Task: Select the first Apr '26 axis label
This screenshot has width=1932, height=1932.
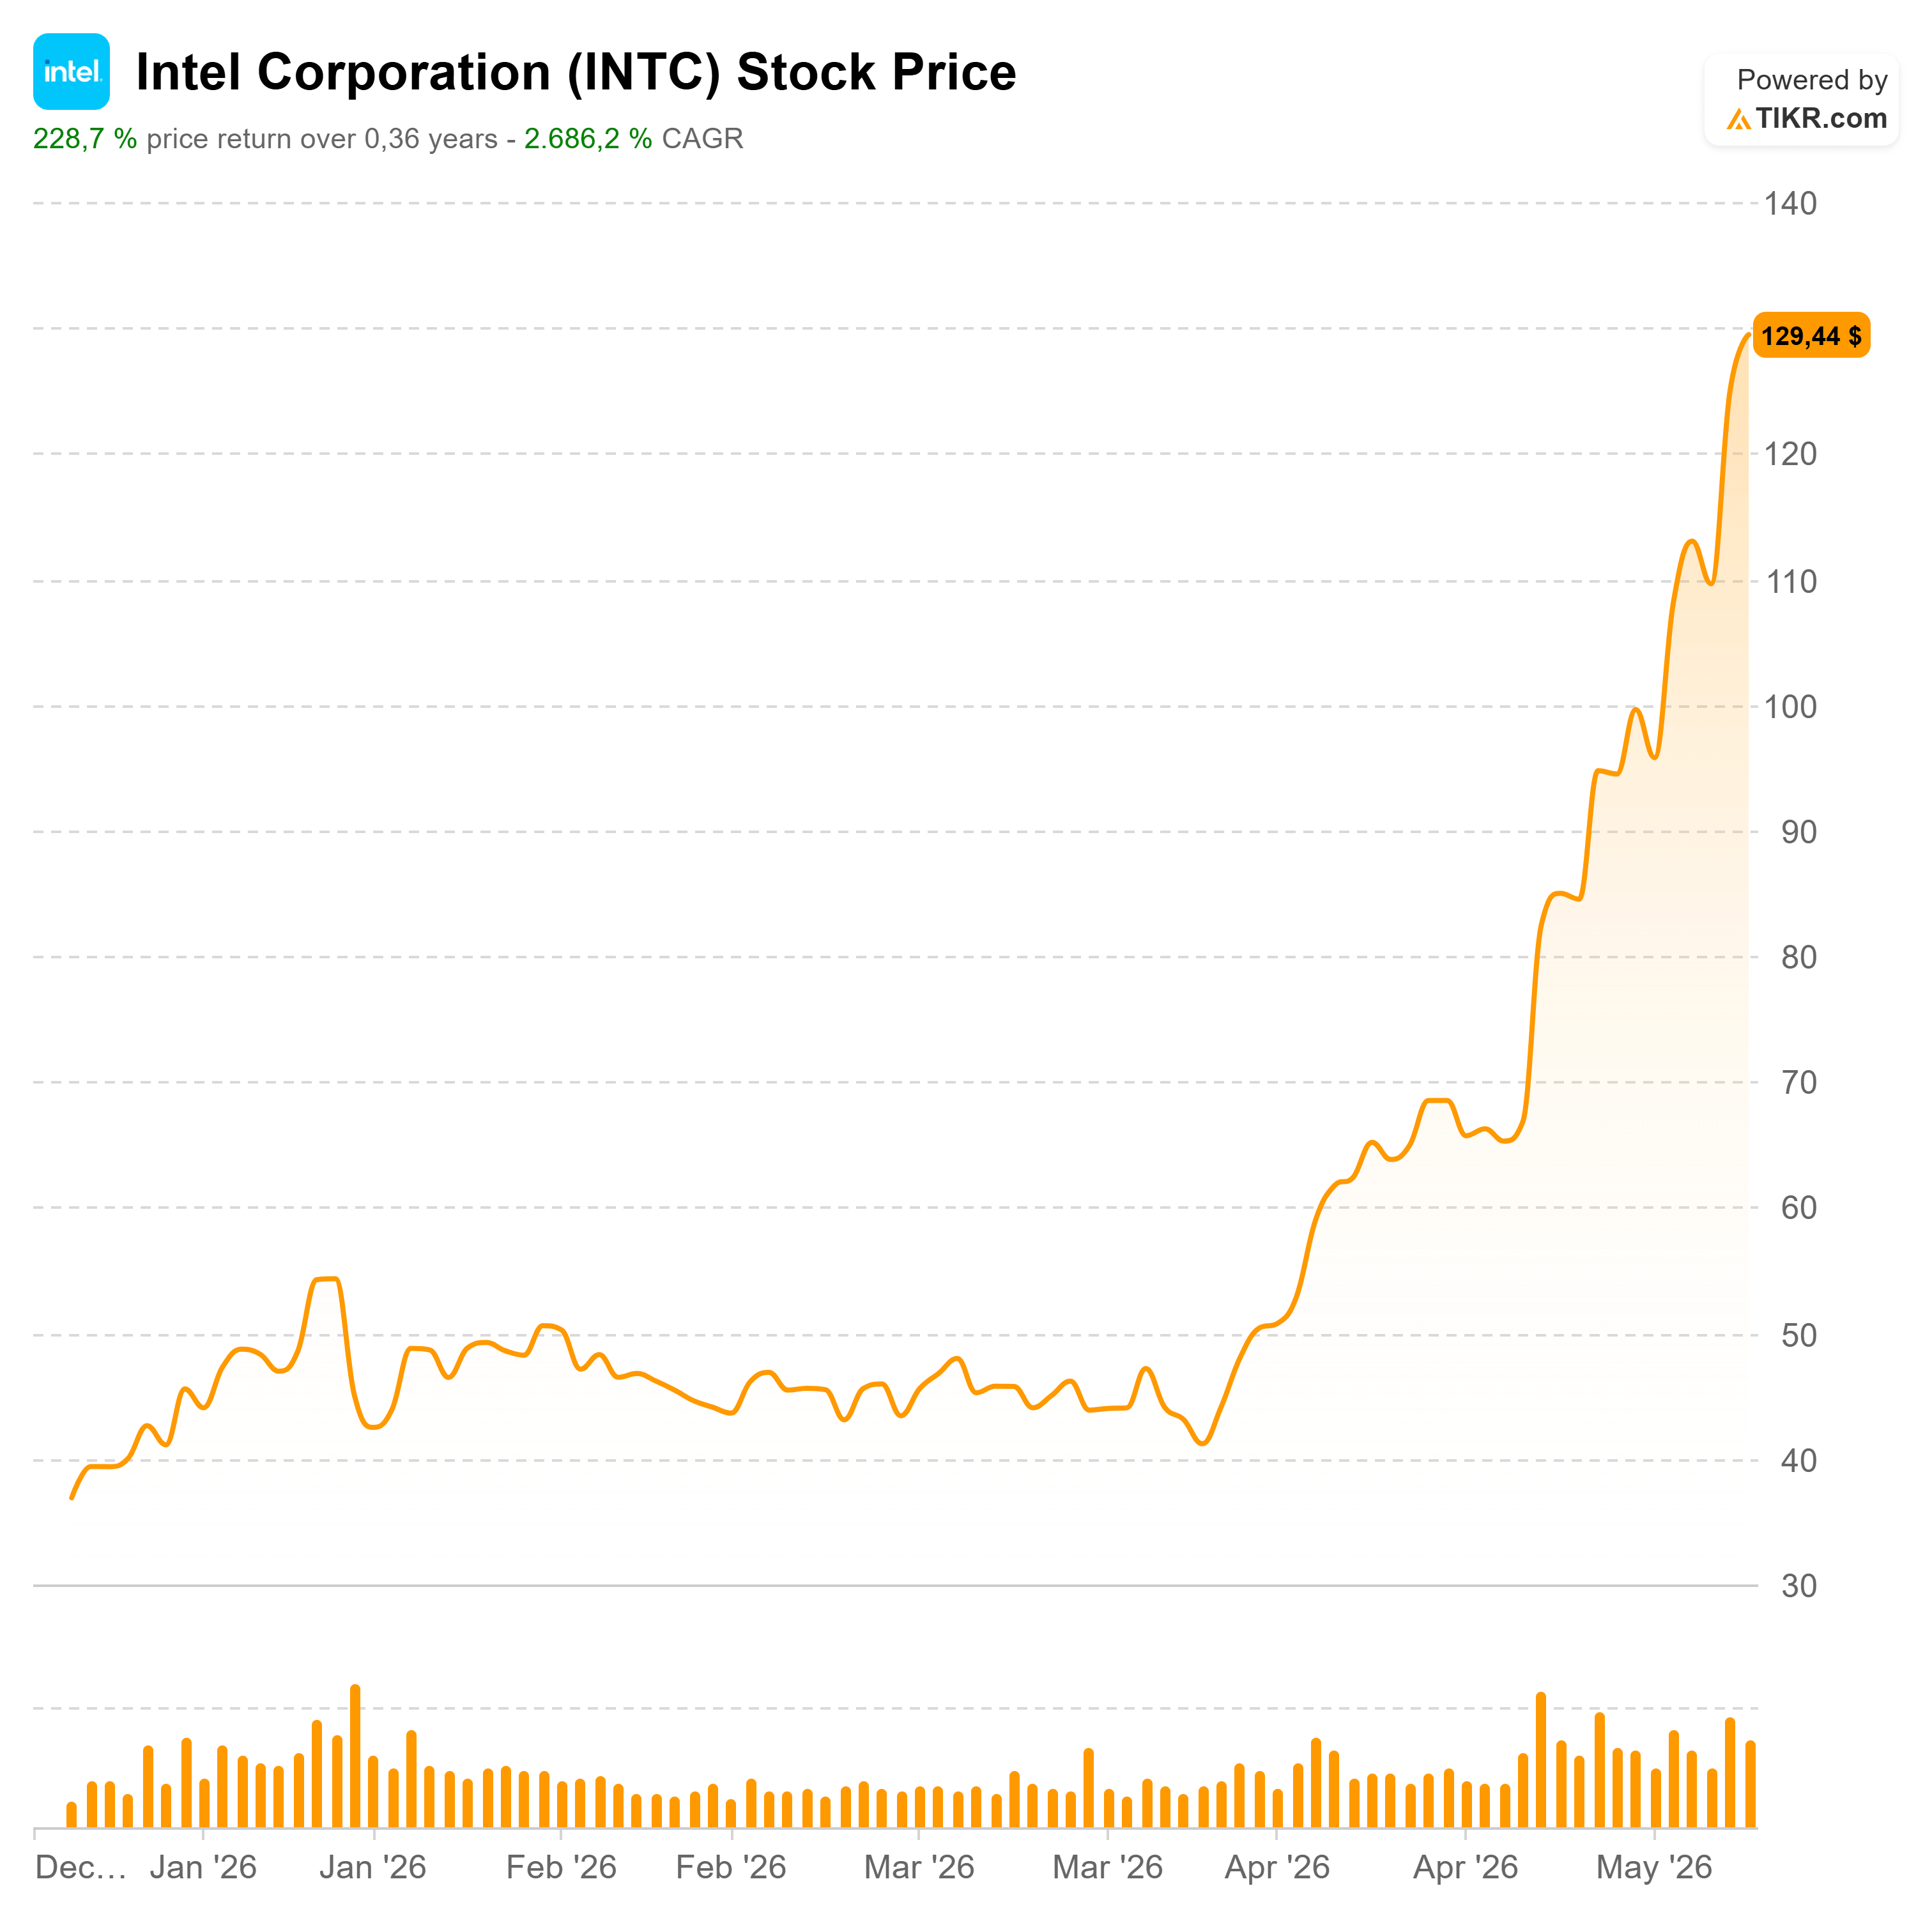Action: point(1277,1866)
